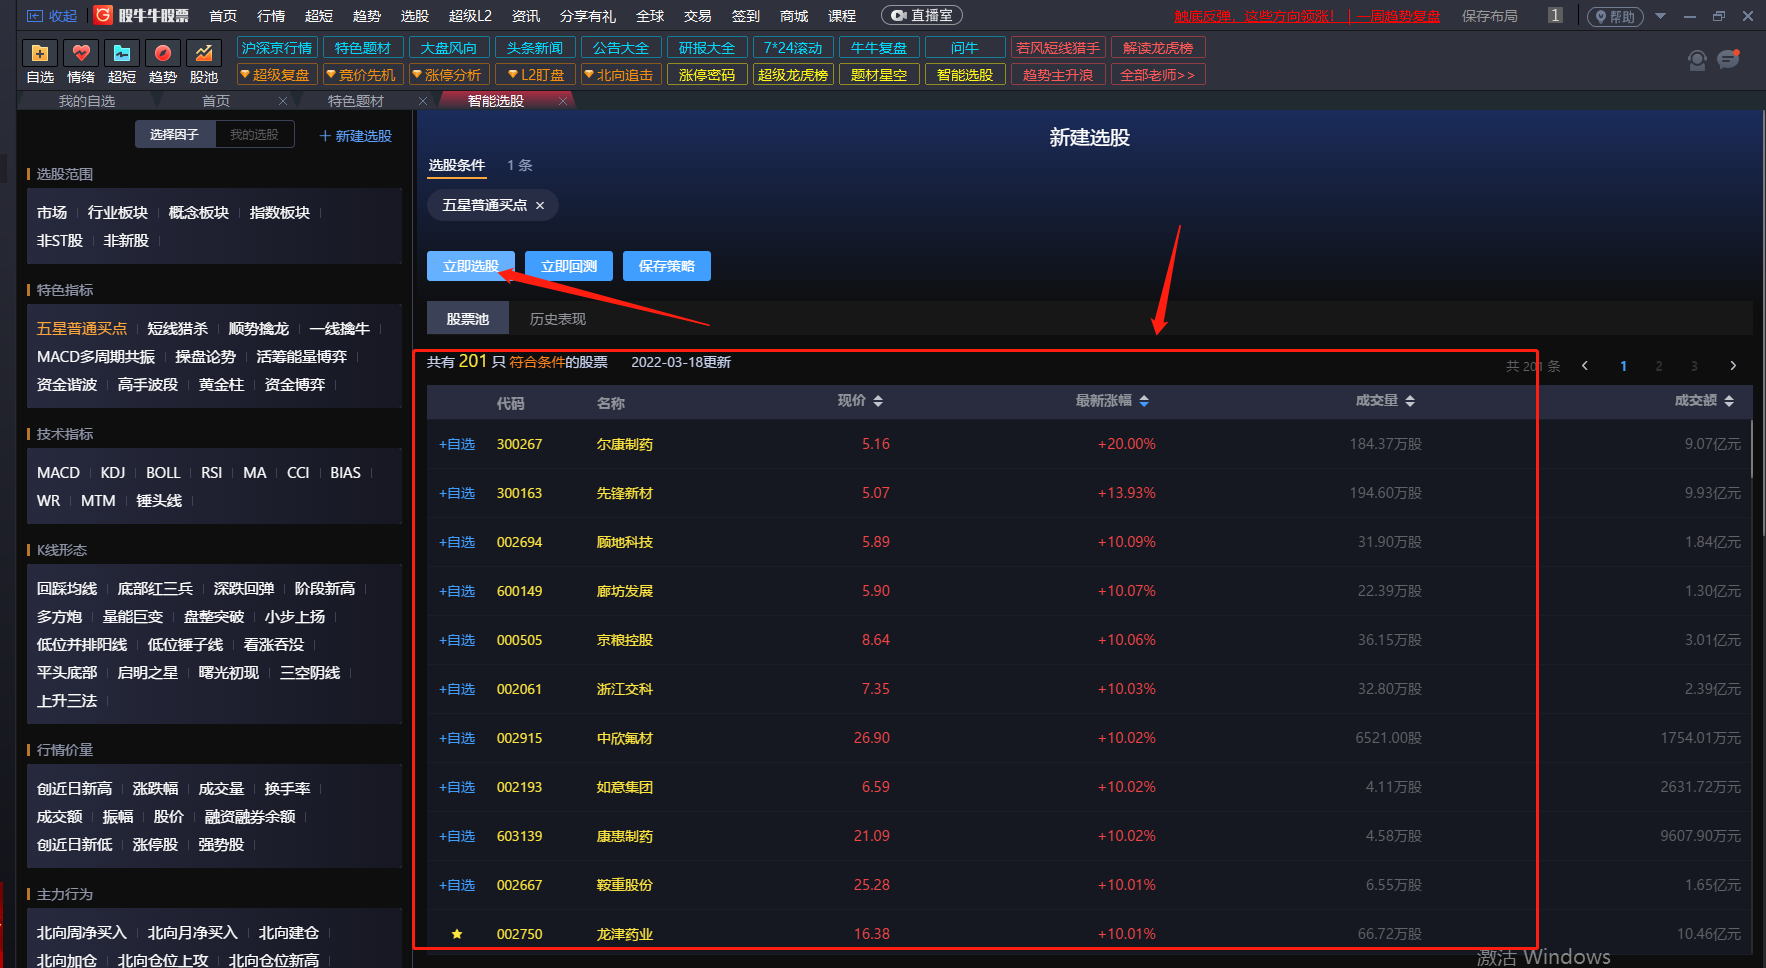The image size is (1766, 968).
Task: Click the layout number 1 icon
Action: [1555, 16]
